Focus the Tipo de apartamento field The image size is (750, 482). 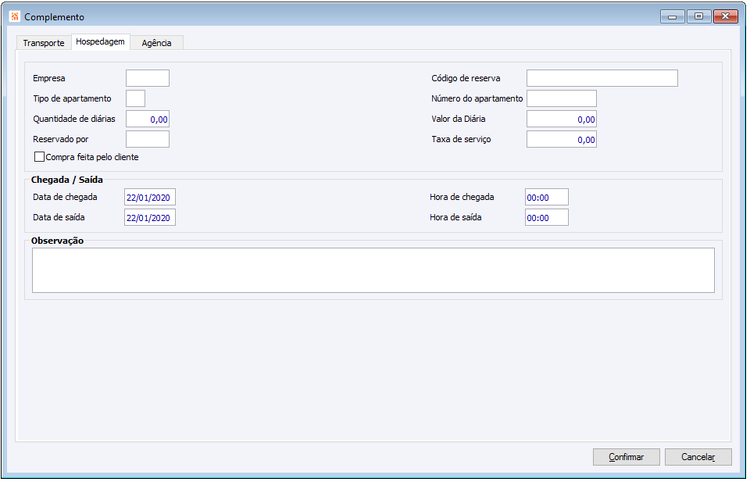pyautogui.click(x=136, y=99)
